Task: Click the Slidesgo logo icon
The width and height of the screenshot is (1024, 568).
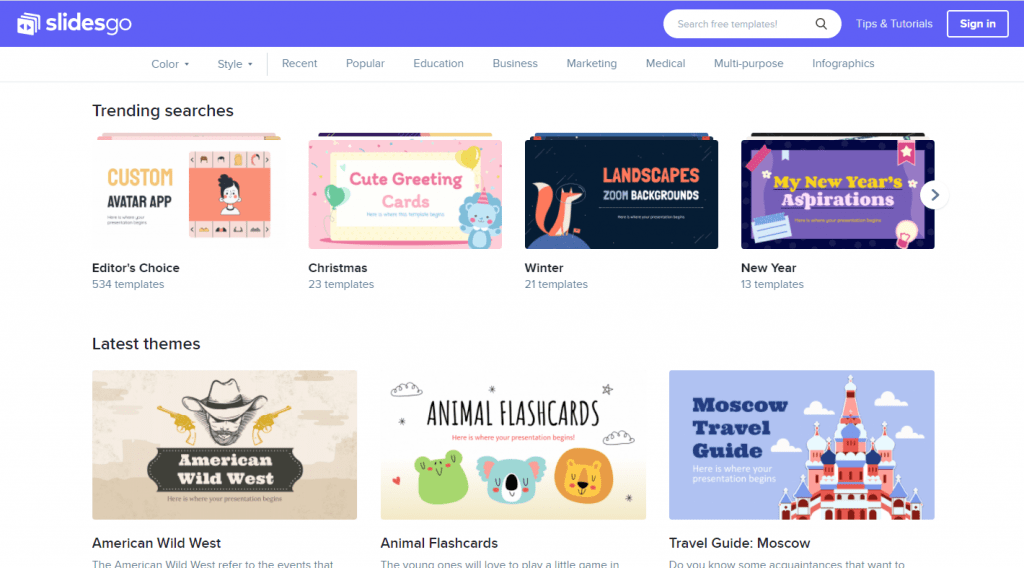Action: click(x=28, y=24)
